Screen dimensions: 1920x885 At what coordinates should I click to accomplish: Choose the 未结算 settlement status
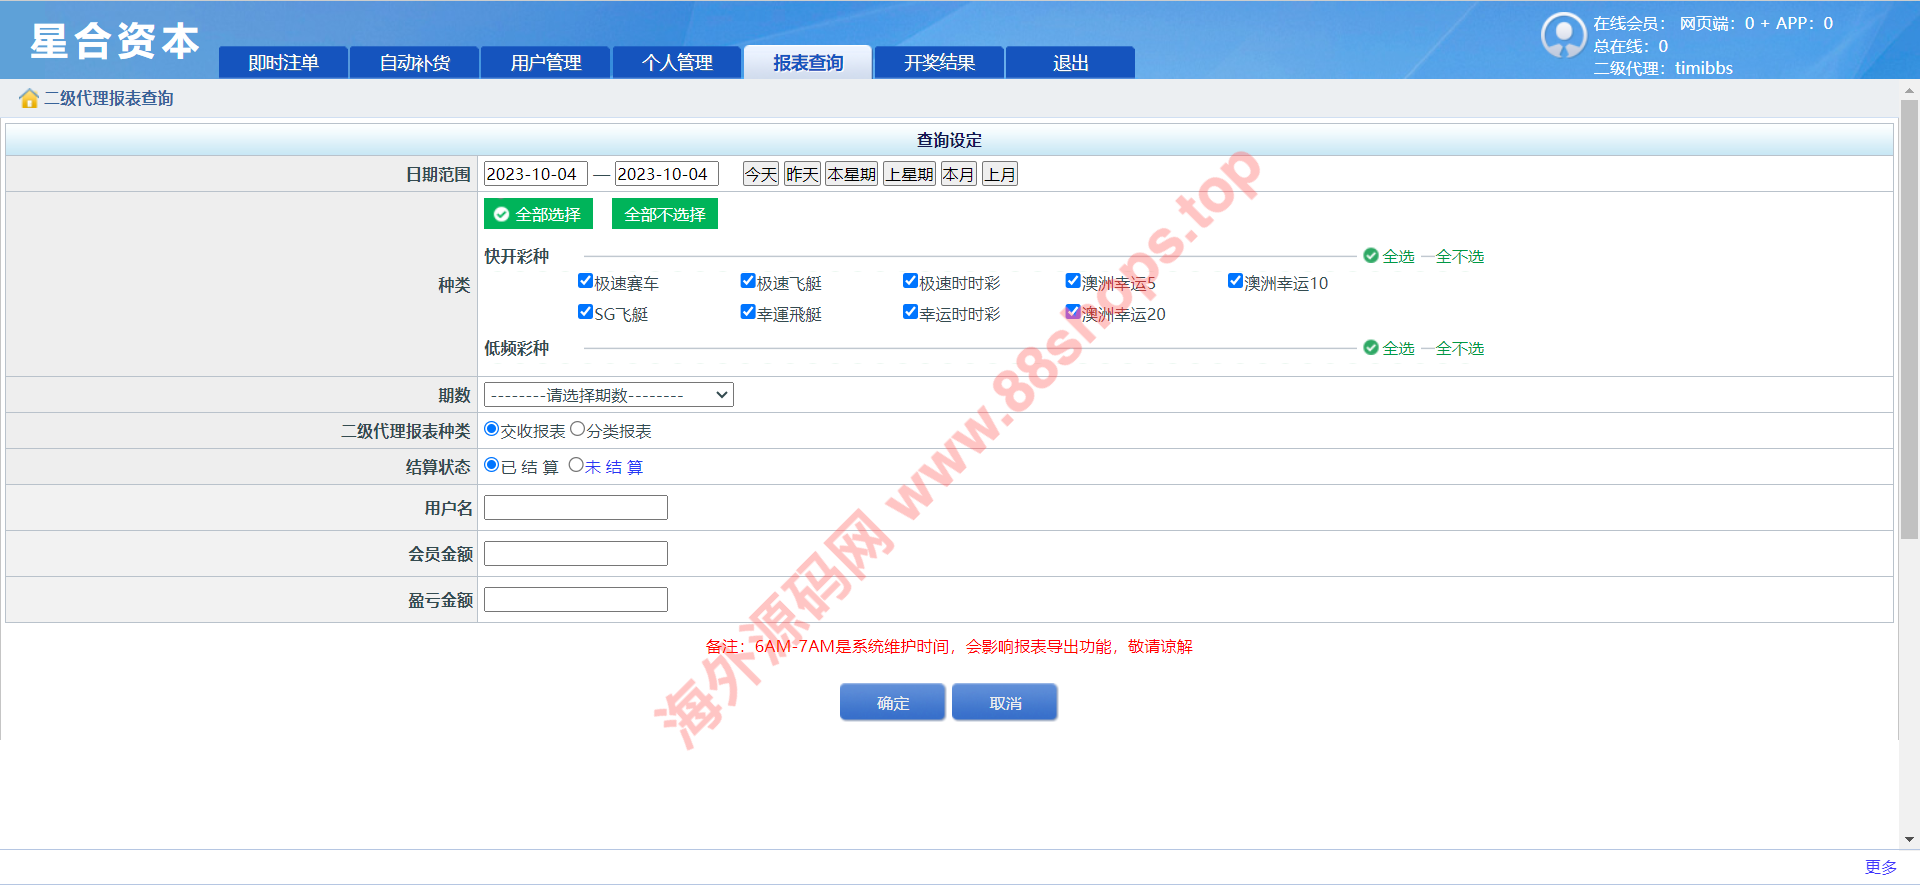[x=576, y=465]
